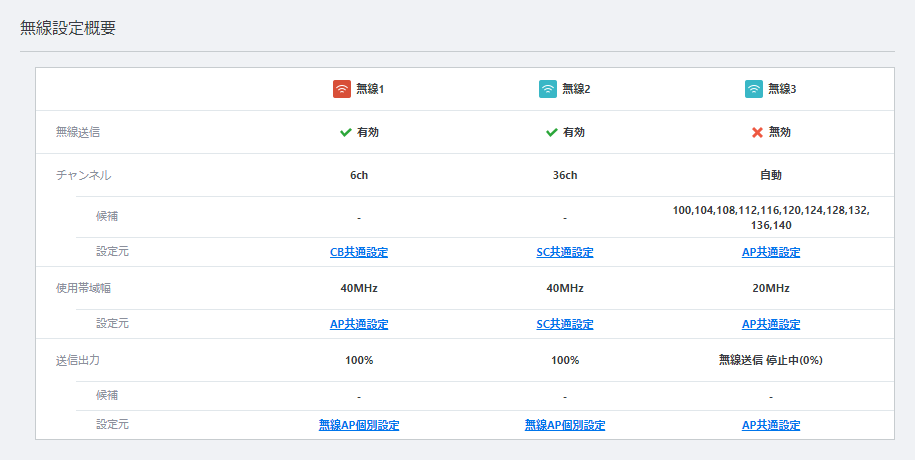Open AP共通設定 link for 無線3 送信出力

pos(771,425)
